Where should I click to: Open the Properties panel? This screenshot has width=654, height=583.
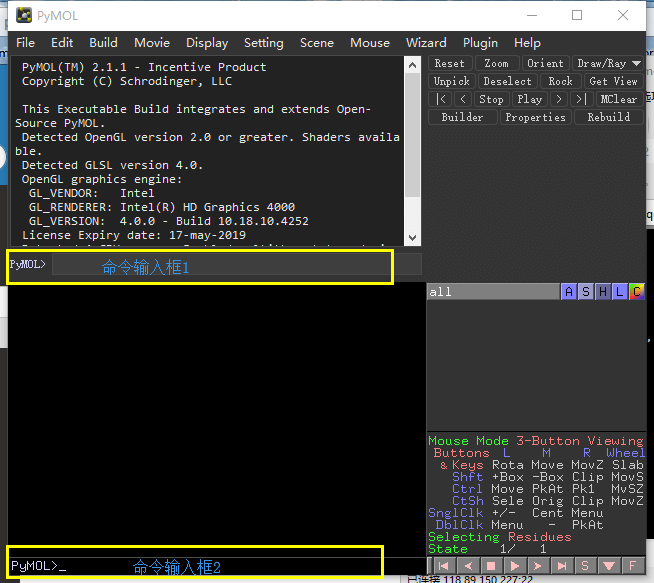536,117
